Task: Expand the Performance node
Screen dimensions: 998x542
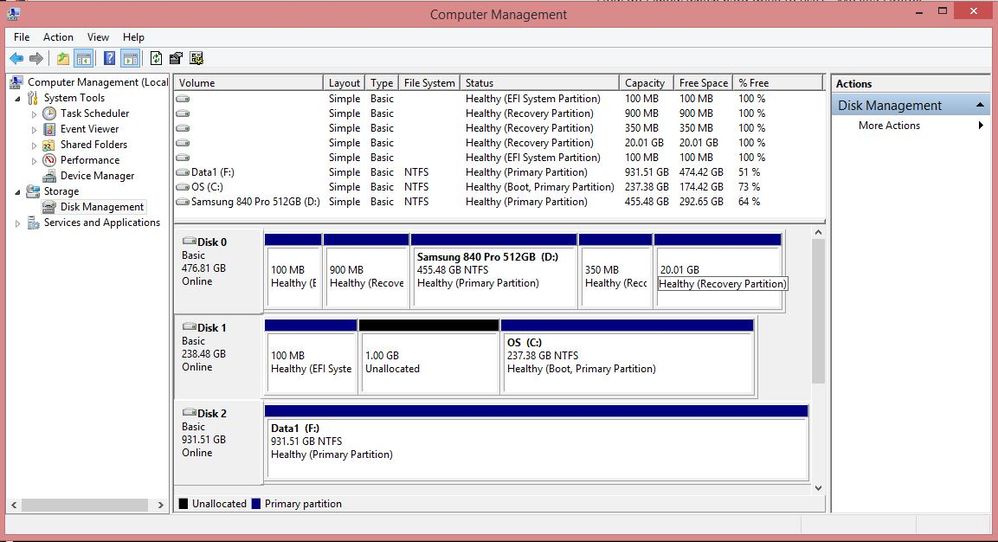Action: (x=34, y=161)
